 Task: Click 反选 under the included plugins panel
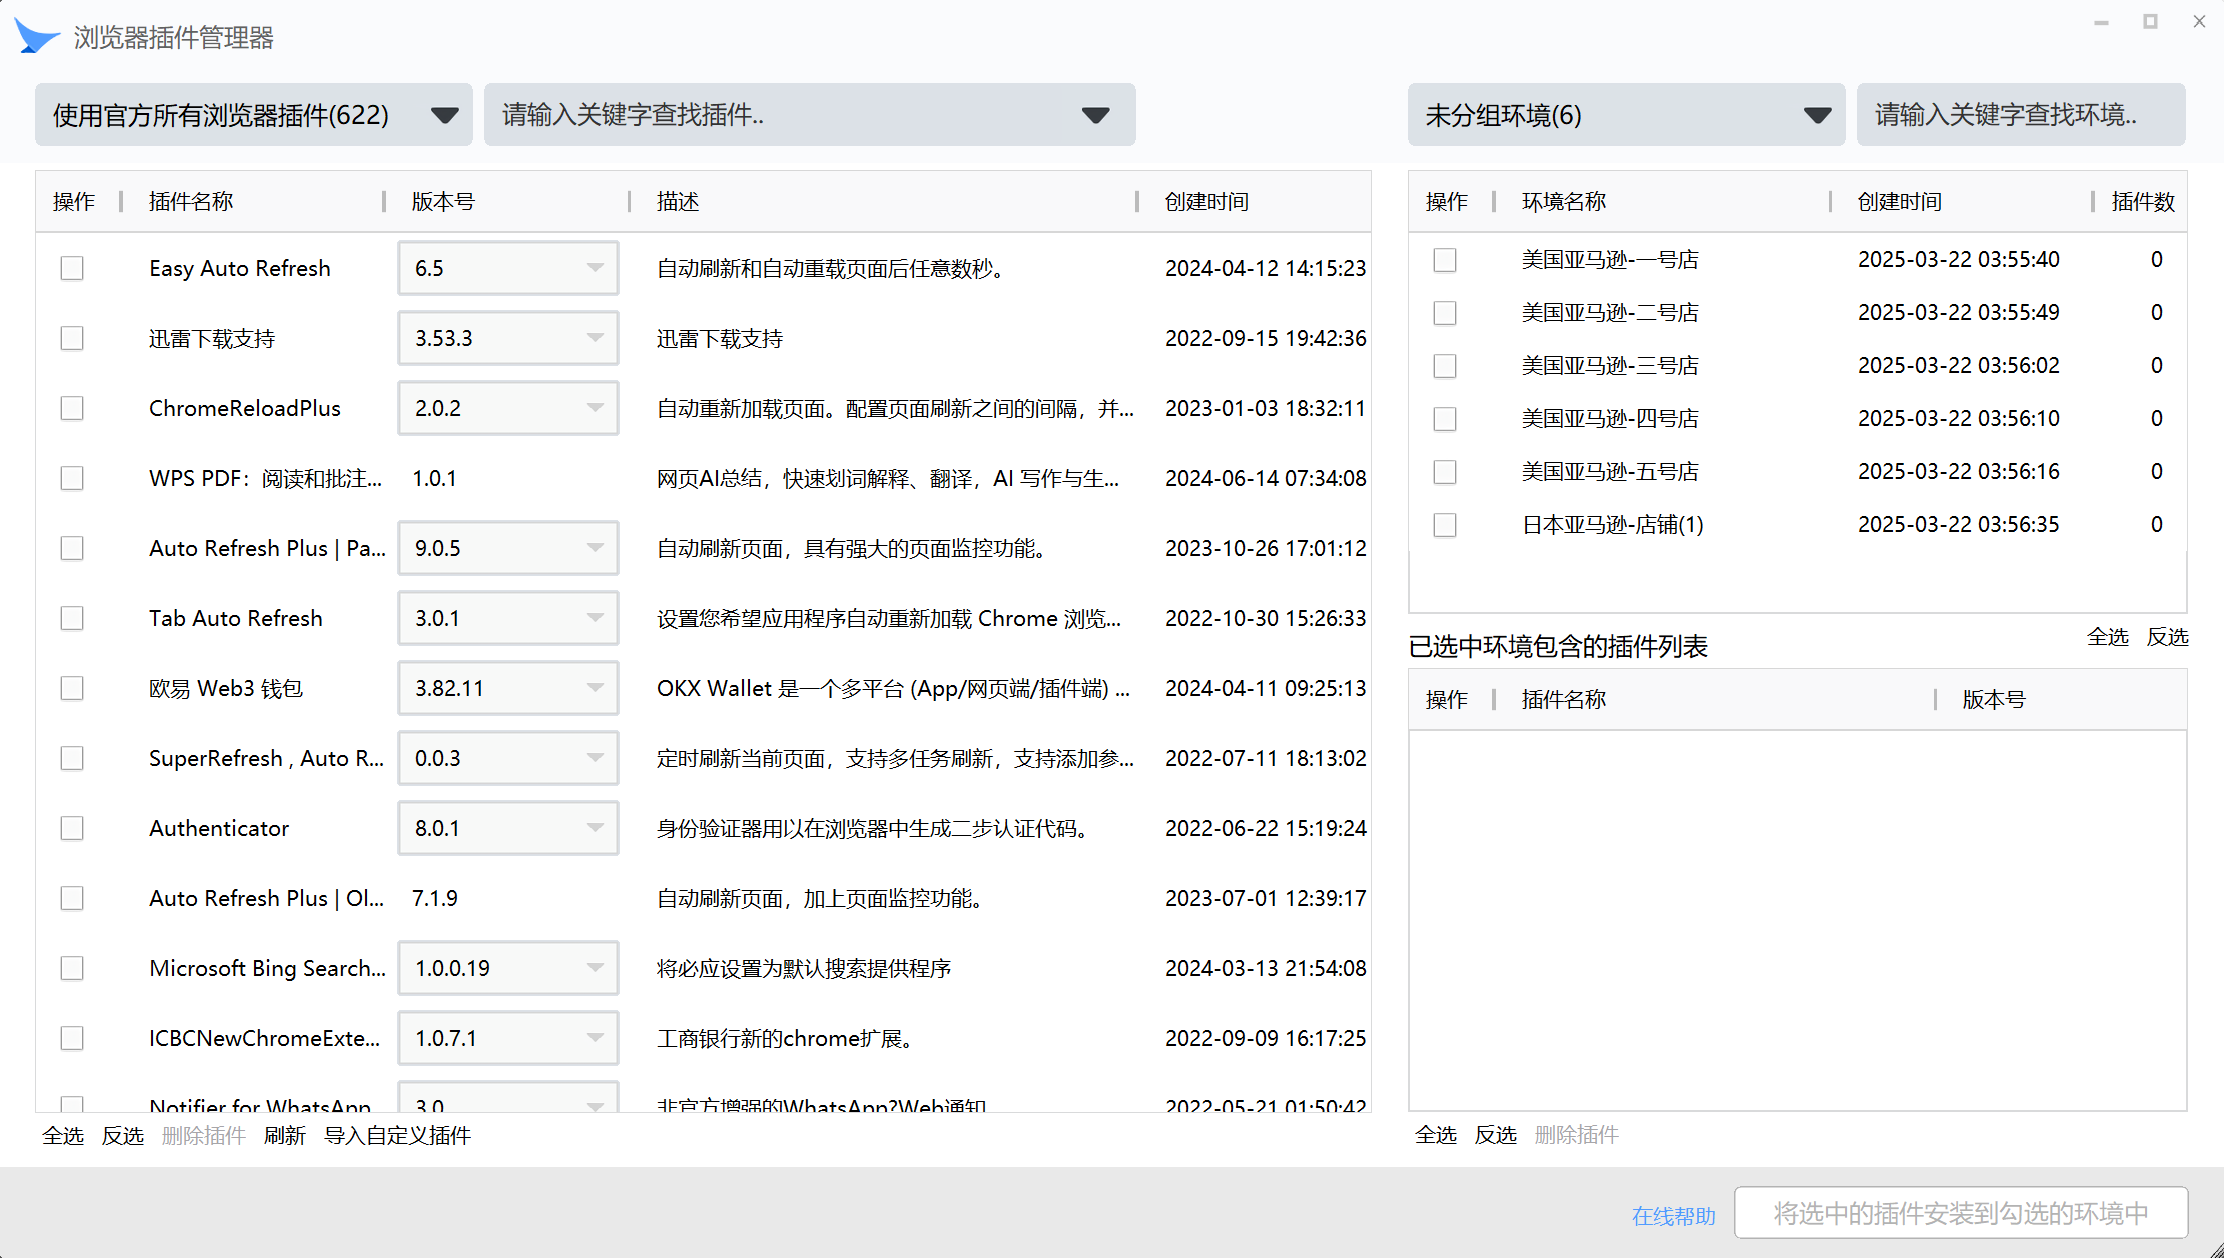[1496, 1135]
